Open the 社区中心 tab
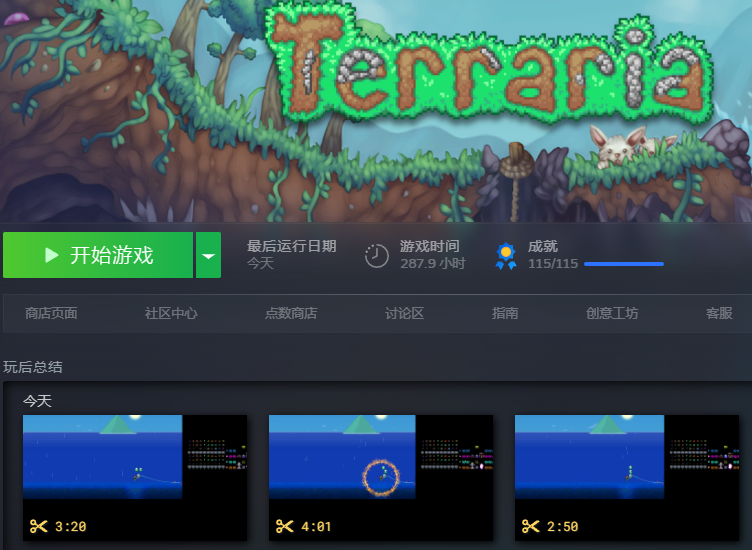 171,314
